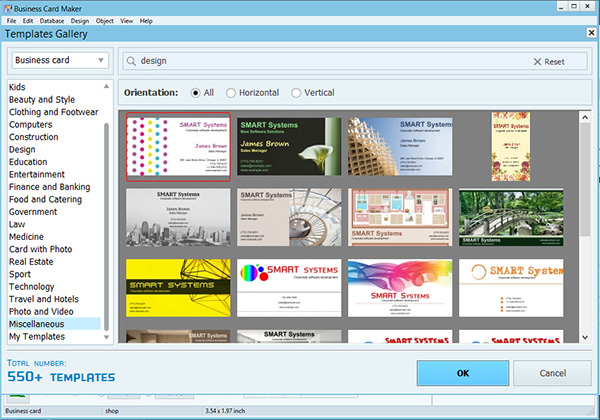Choose Vertical orientation option
The width and height of the screenshot is (600, 420).
tap(296, 93)
